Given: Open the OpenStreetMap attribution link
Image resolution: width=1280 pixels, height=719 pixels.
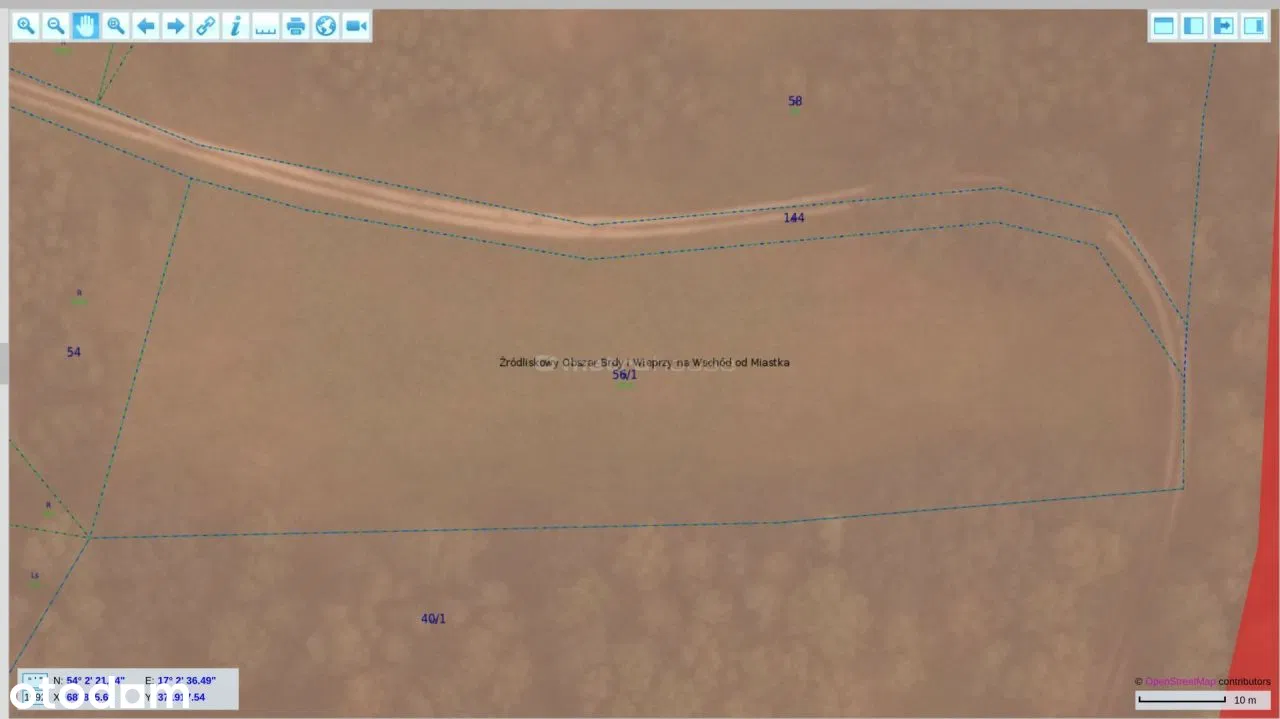Looking at the screenshot, I should point(1180,682).
